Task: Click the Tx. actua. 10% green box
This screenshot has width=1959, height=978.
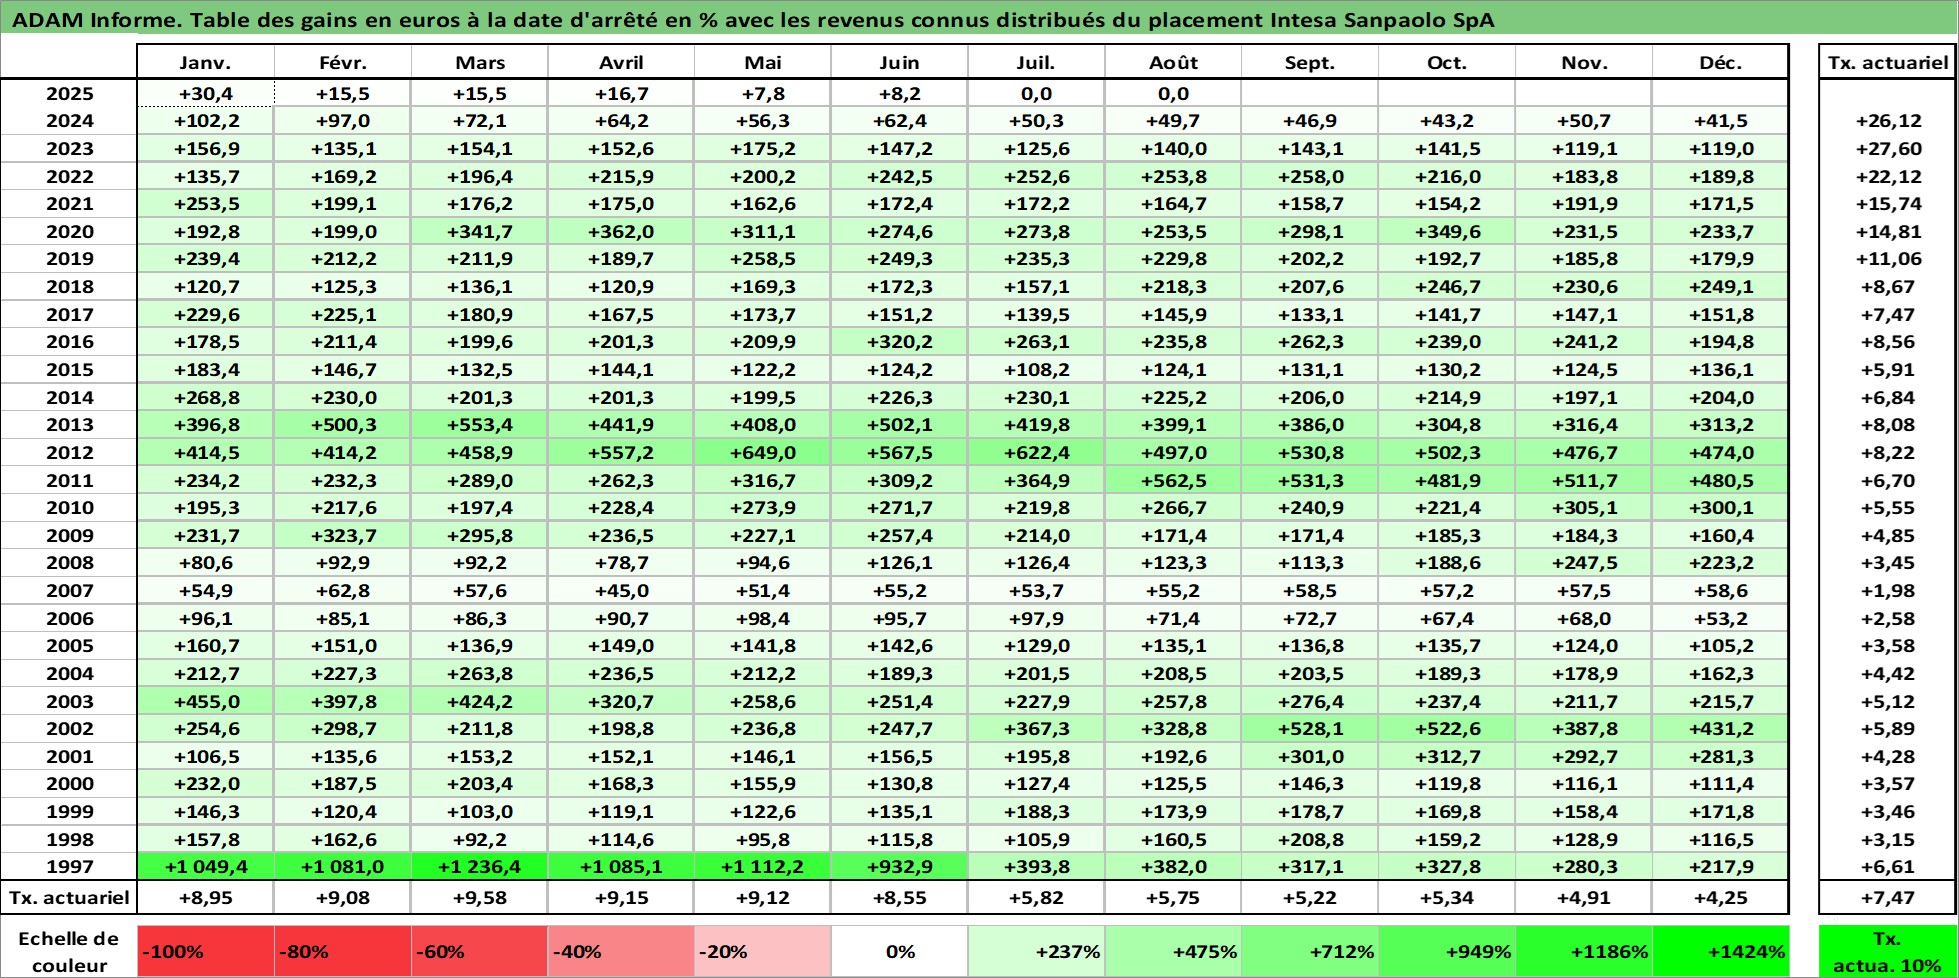Action: (x=1888, y=951)
